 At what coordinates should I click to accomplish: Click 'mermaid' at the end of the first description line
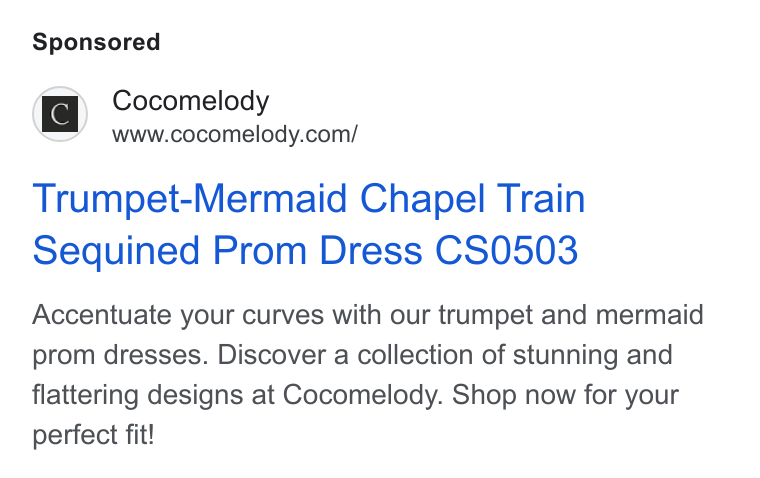(x=649, y=315)
